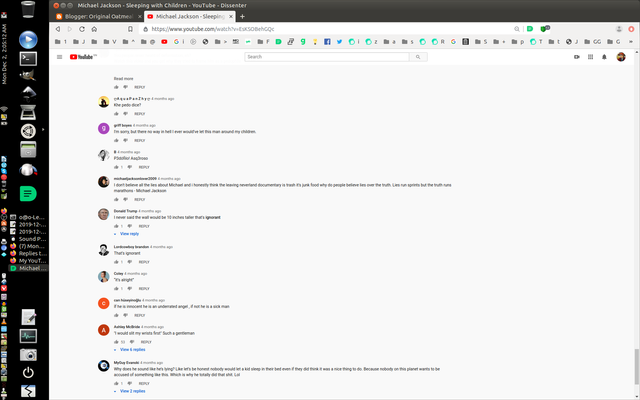This screenshot has height=400, width=640.
Task: Dislike the Donald Trump comment
Action: tap(130, 226)
